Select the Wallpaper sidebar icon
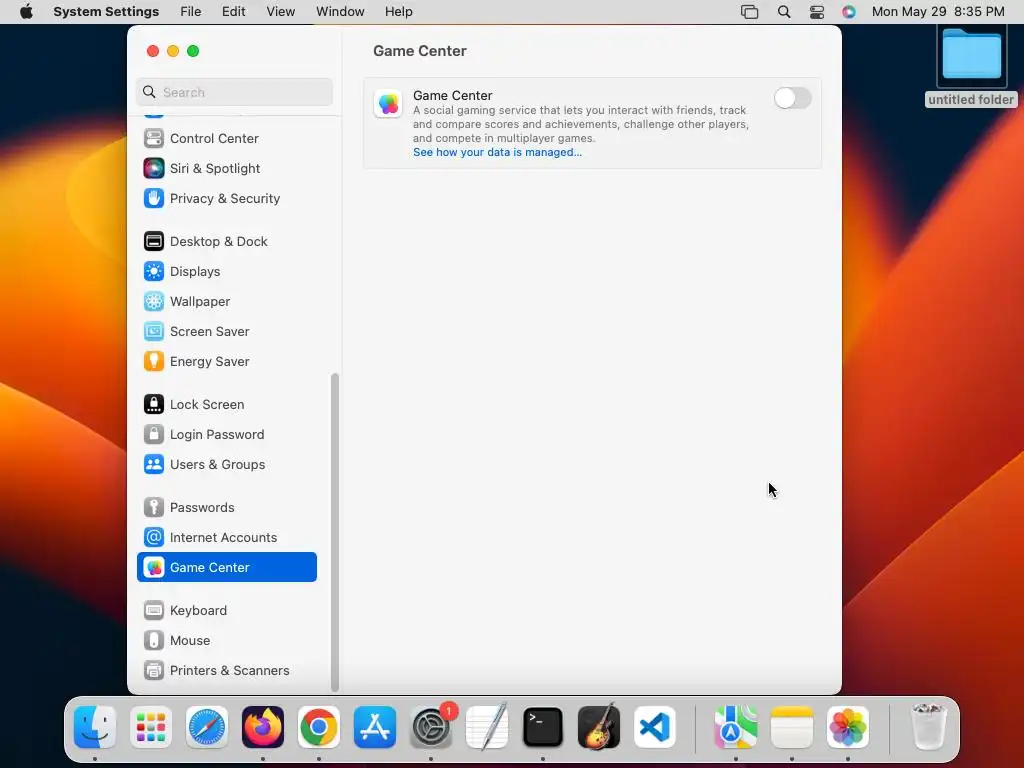Image resolution: width=1024 pixels, height=768 pixels. [153, 302]
